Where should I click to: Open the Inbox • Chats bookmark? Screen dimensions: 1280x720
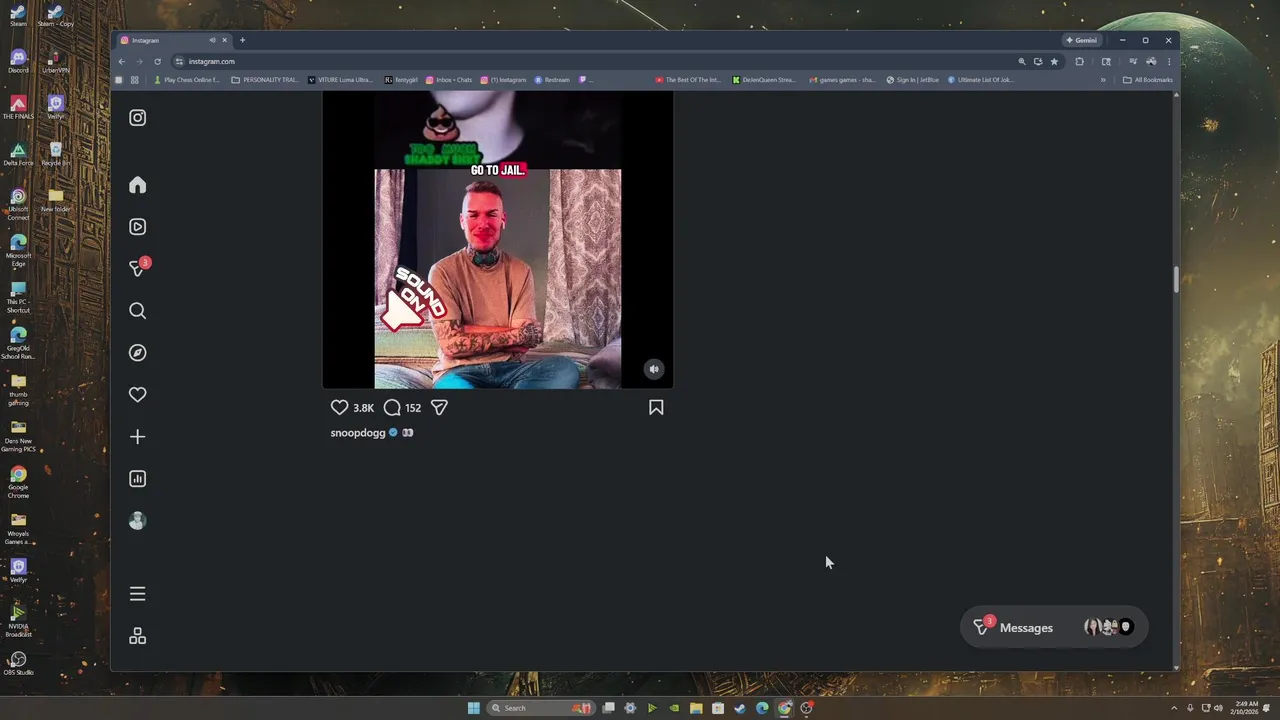pos(449,80)
